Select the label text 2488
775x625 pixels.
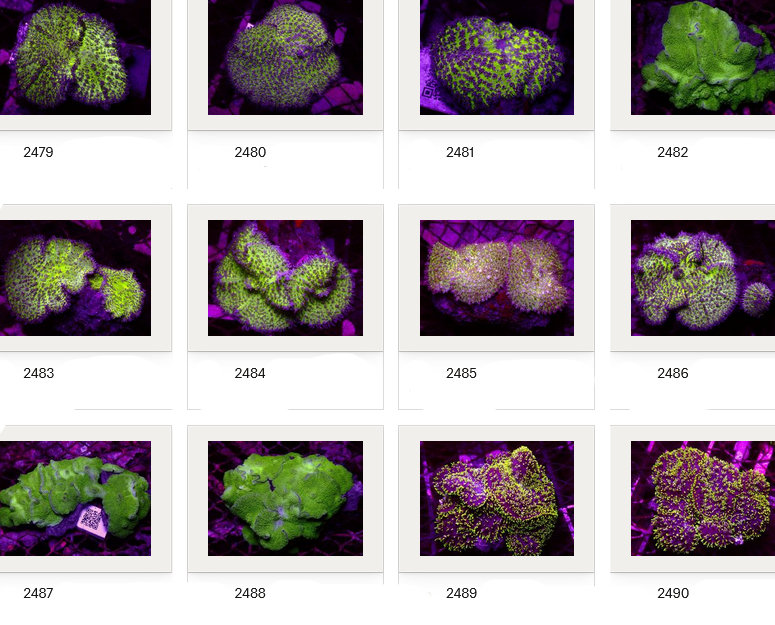tap(250, 593)
